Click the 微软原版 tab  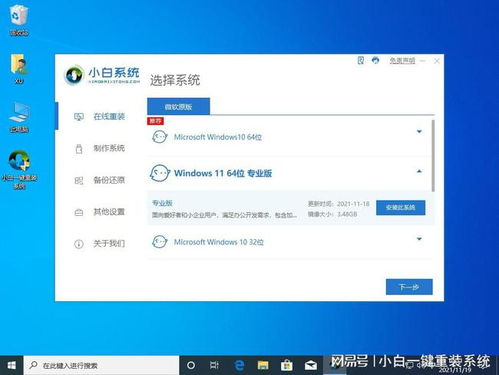pos(178,107)
